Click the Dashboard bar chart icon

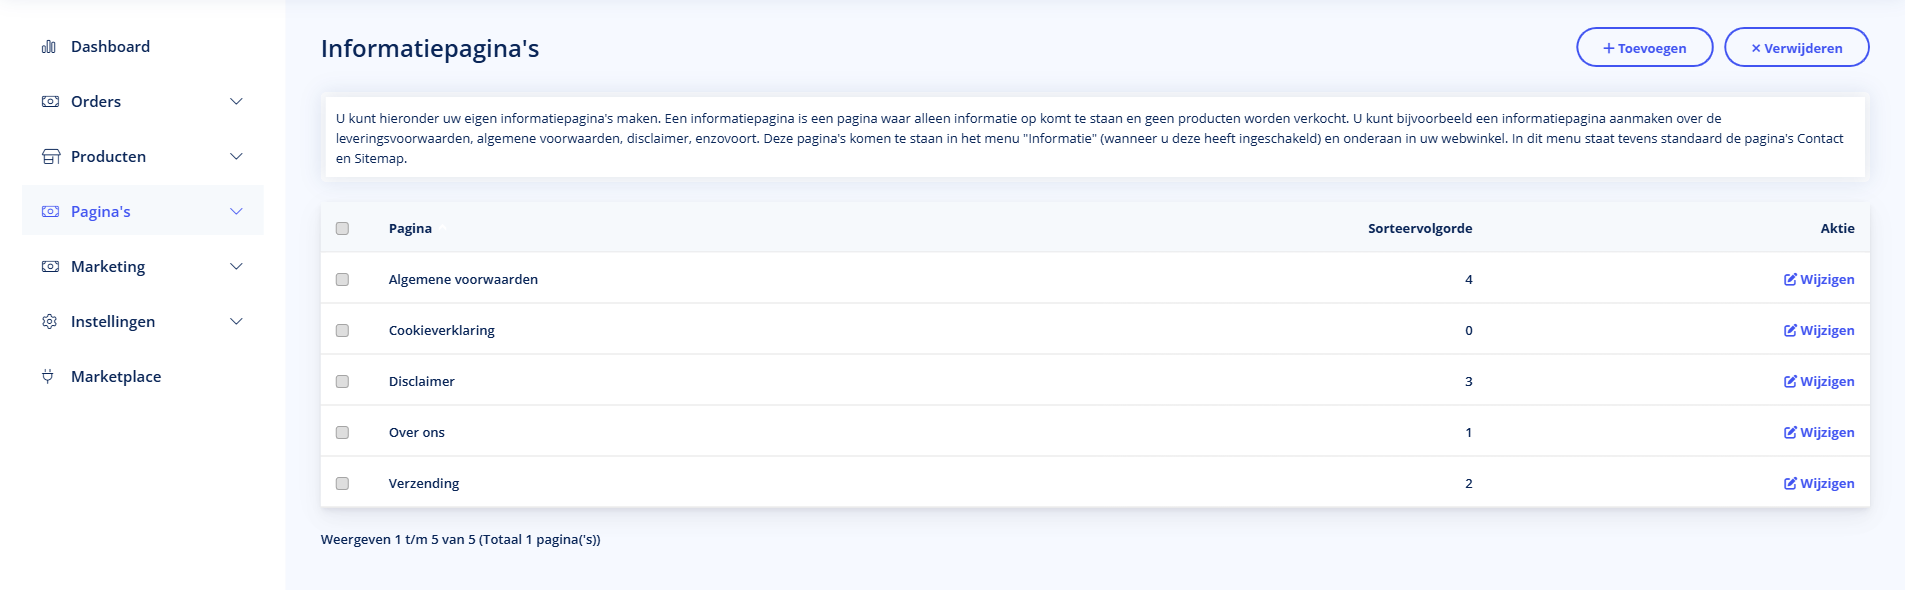[48, 47]
